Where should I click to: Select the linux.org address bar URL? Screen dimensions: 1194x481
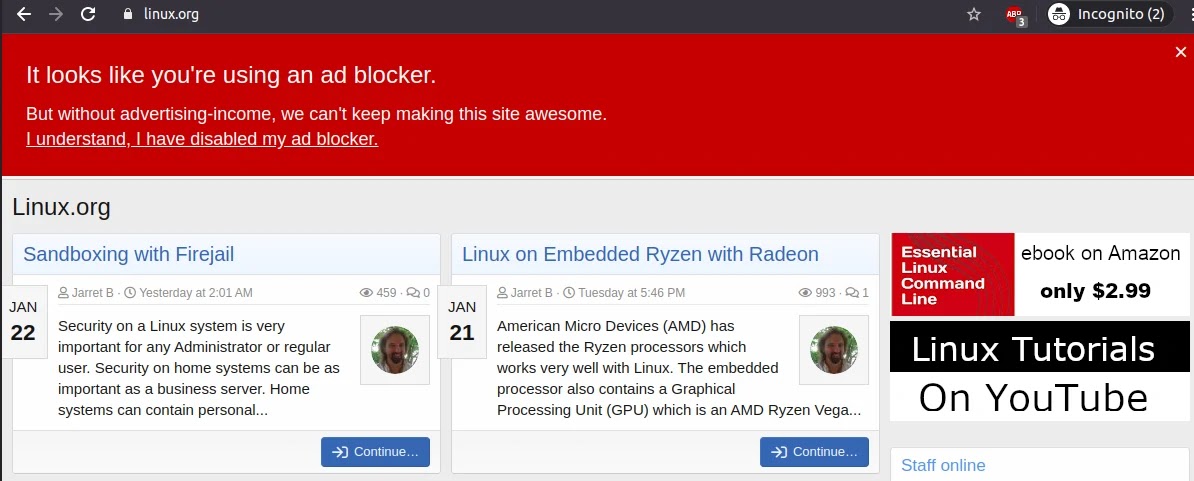click(171, 14)
